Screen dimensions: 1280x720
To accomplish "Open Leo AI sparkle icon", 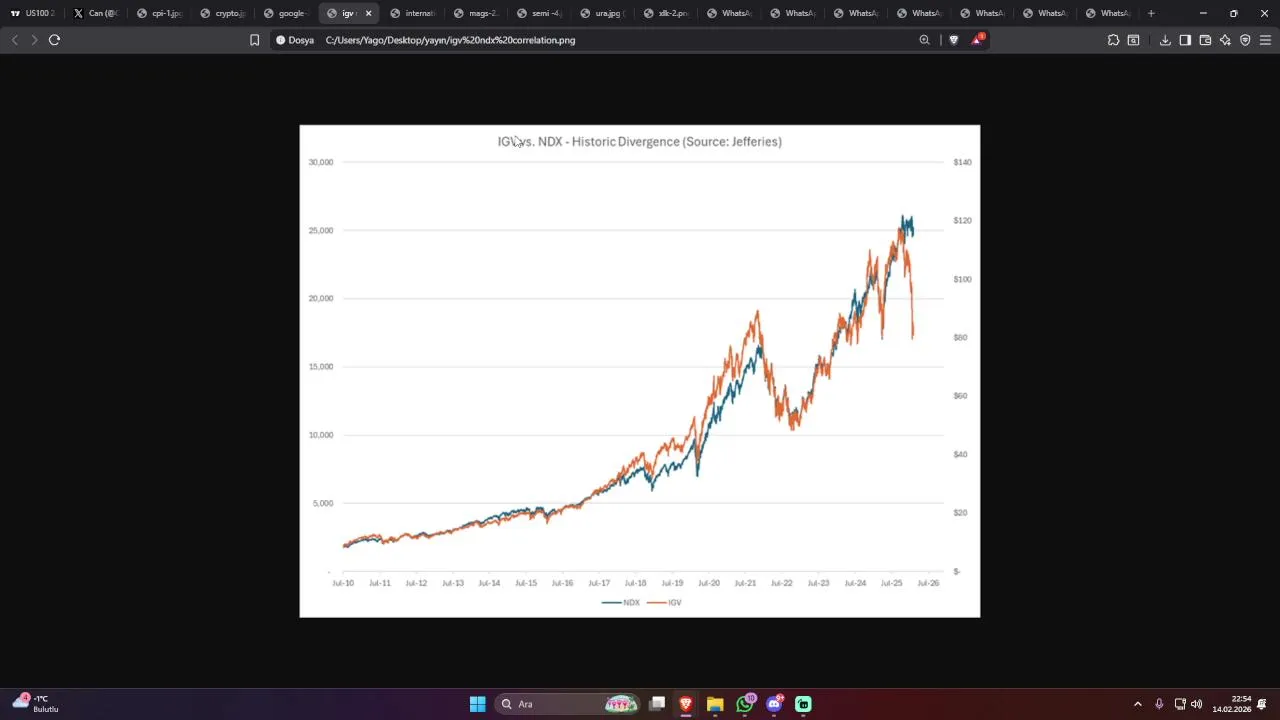I will (x=1225, y=40).
